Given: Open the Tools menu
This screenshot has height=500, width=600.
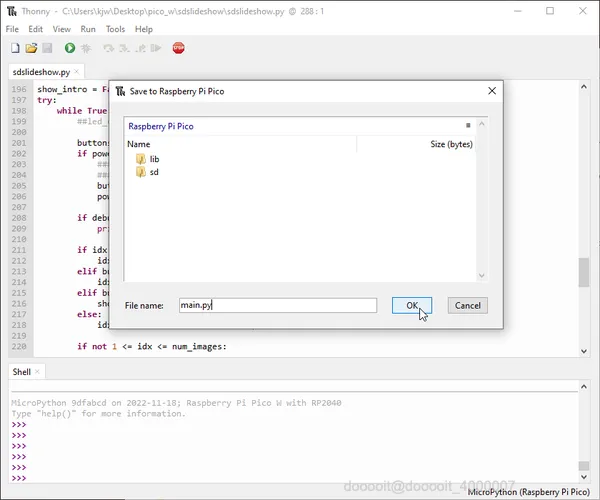Looking at the screenshot, I should (115, 29).
